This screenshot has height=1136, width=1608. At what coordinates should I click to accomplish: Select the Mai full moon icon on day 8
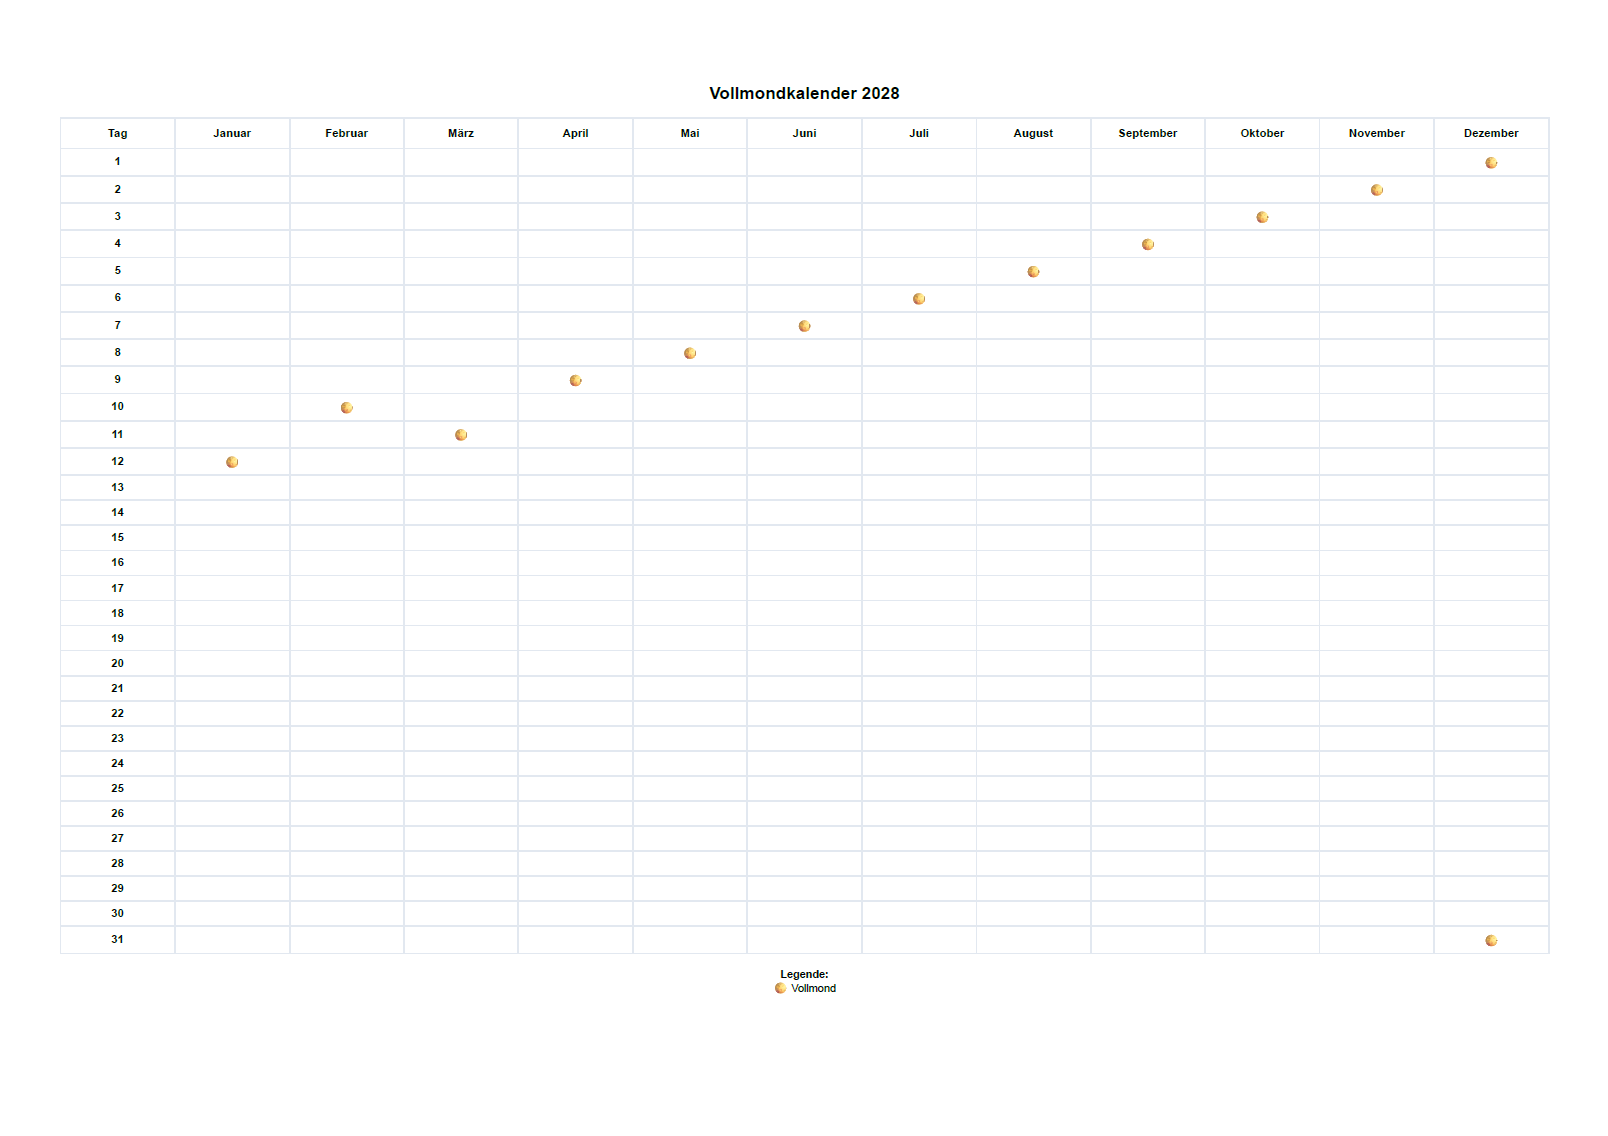coord(690,353)
